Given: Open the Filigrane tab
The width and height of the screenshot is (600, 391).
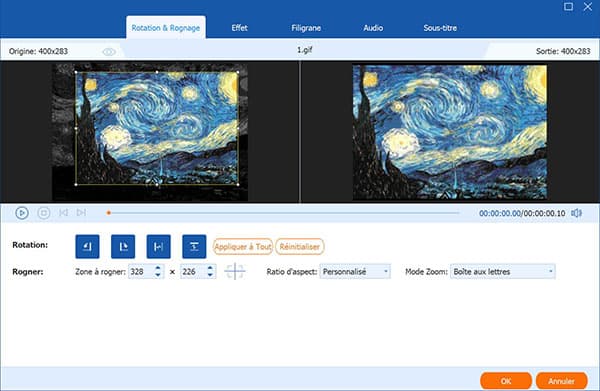Looking at the screenshot, I should click(306, 28).
